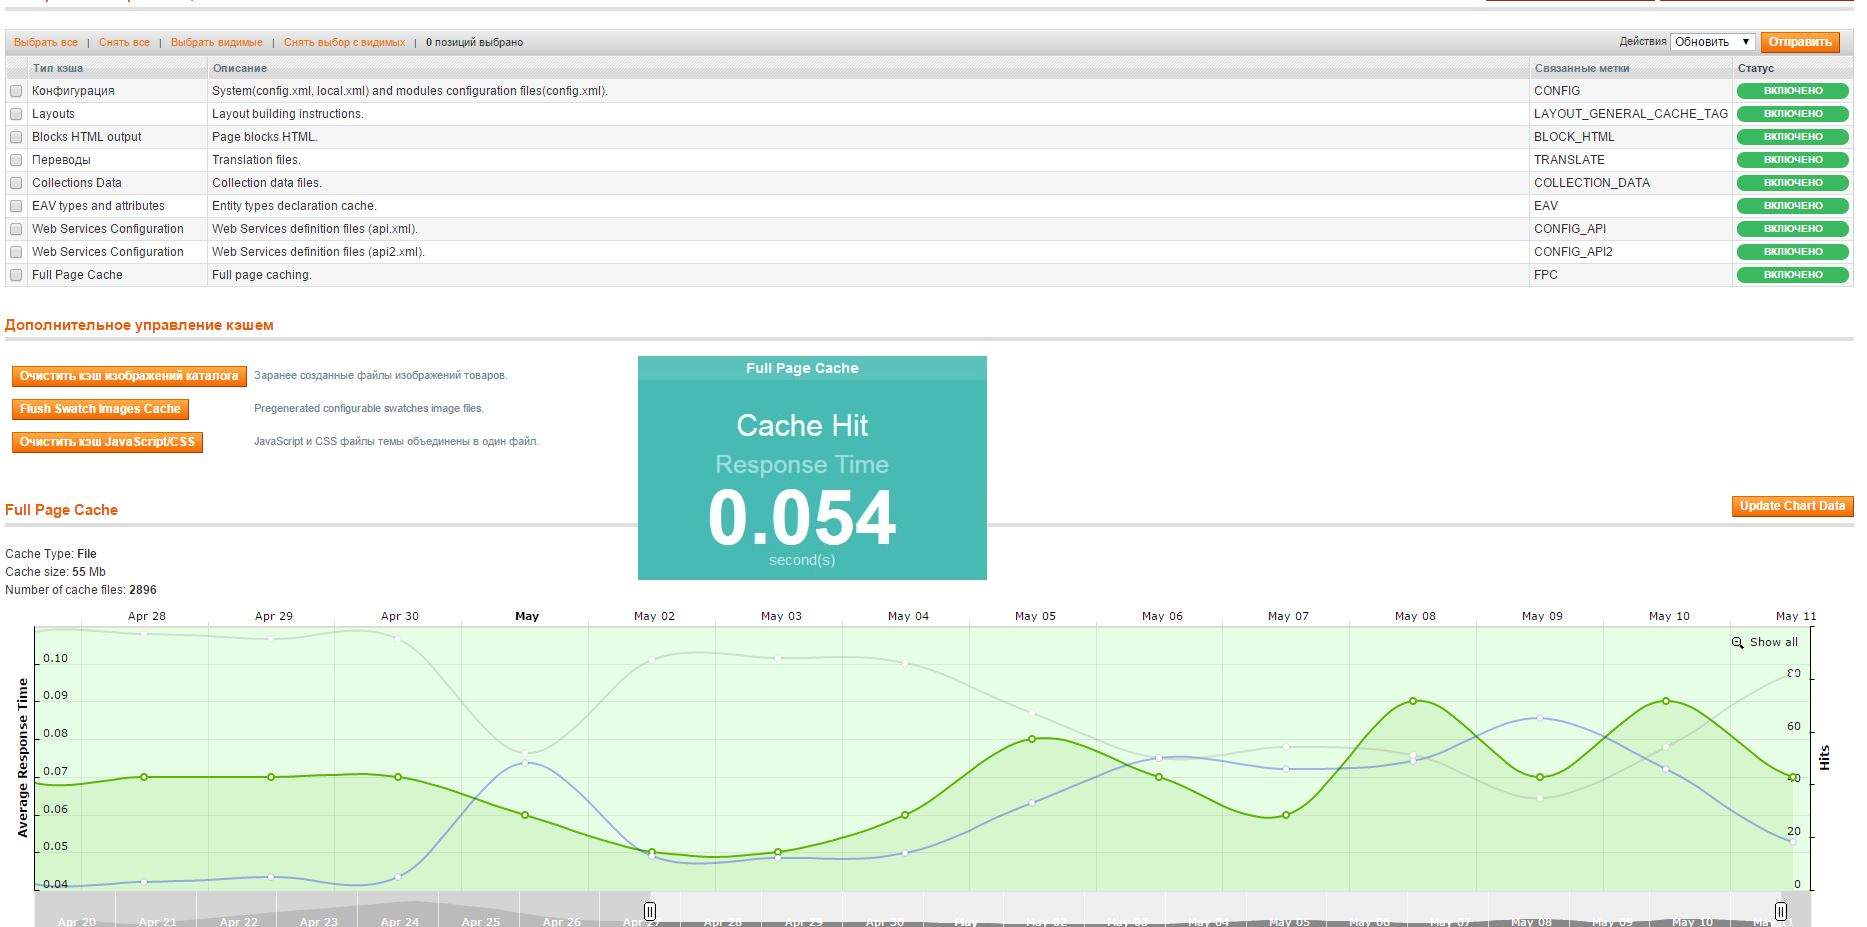The height and width of the screenshot is (927, 1867).
Task: Click the Выбрать видимые link
Action: [216, 43]
